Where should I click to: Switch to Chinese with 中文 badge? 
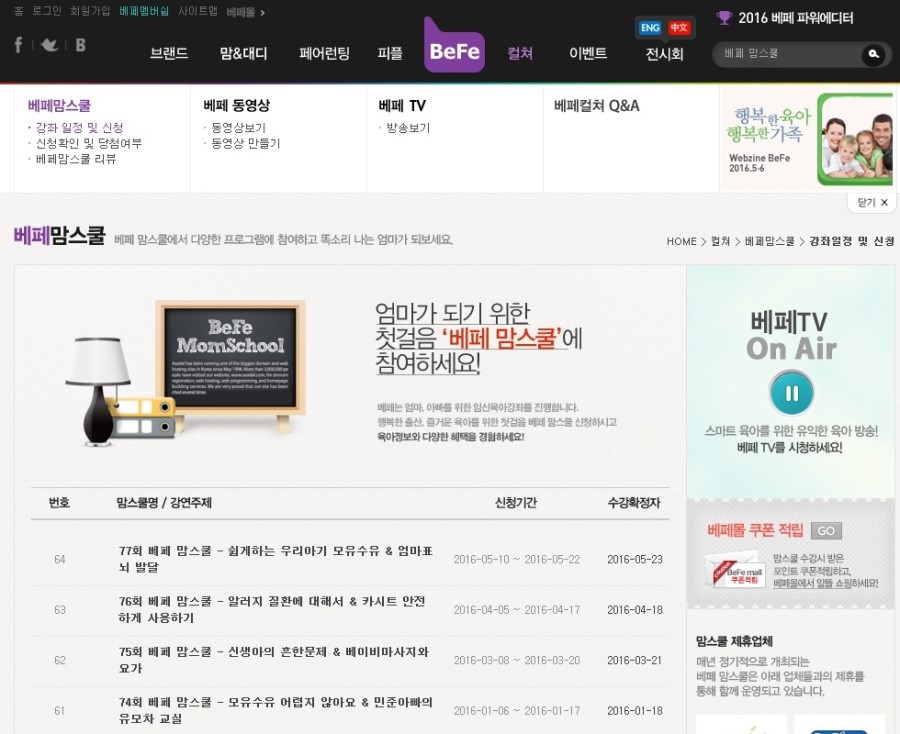point(678,28)
